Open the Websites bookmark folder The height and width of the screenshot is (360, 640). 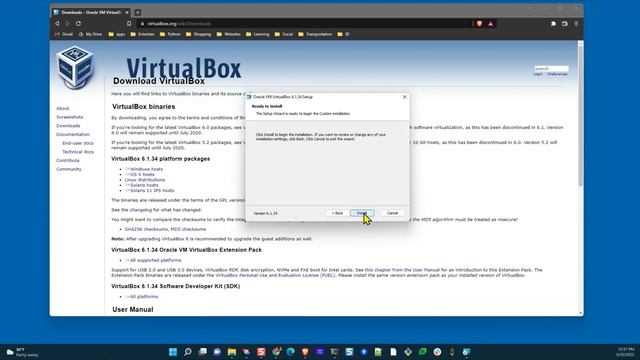pos(229,34)
